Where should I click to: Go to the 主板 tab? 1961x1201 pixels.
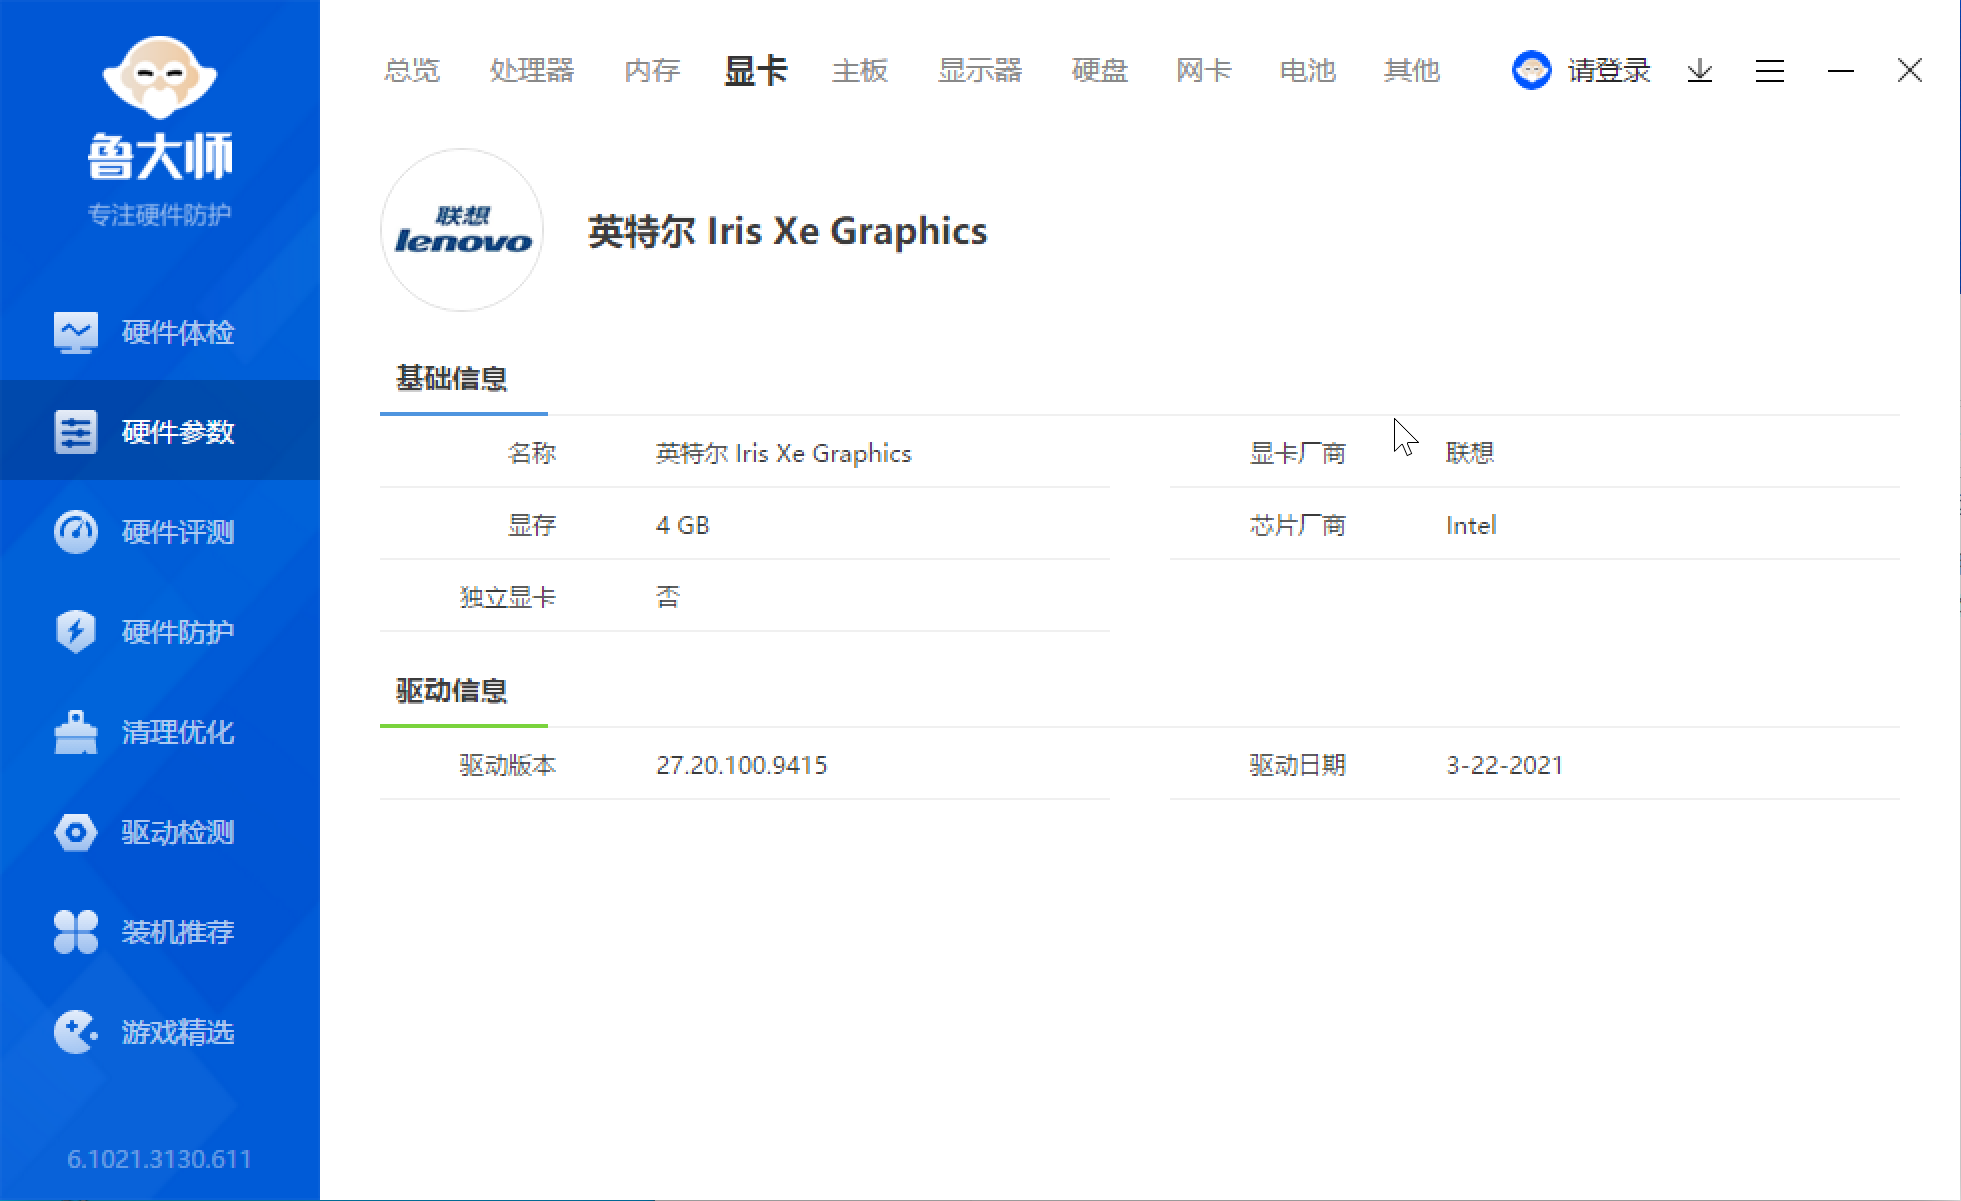pos(860,70)
